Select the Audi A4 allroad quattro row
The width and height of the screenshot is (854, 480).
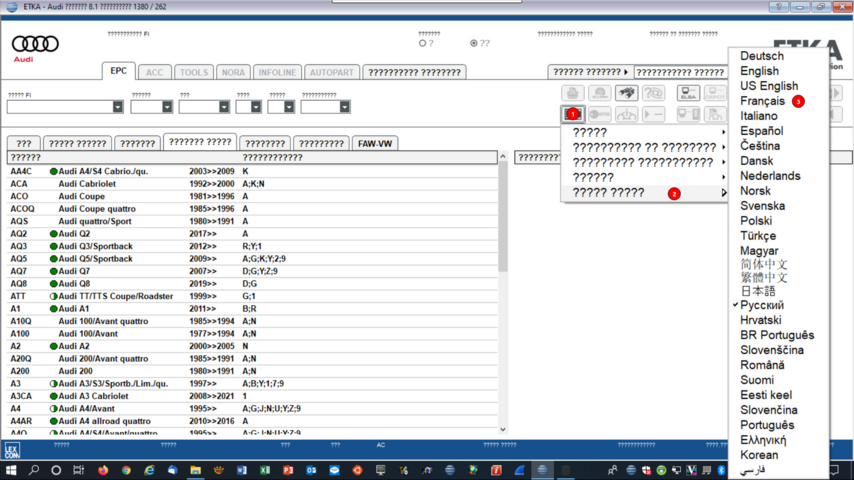coord(252,421)
